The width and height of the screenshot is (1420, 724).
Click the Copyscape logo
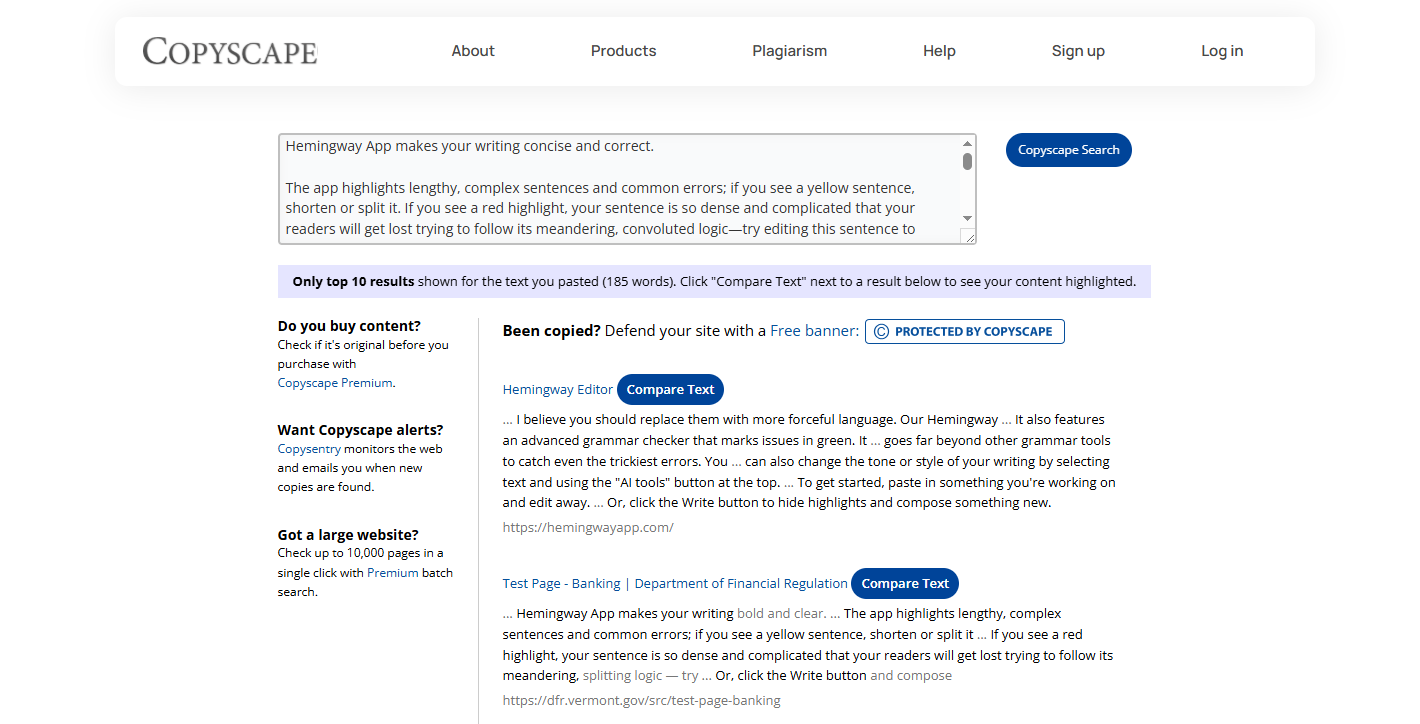point(229,51)
